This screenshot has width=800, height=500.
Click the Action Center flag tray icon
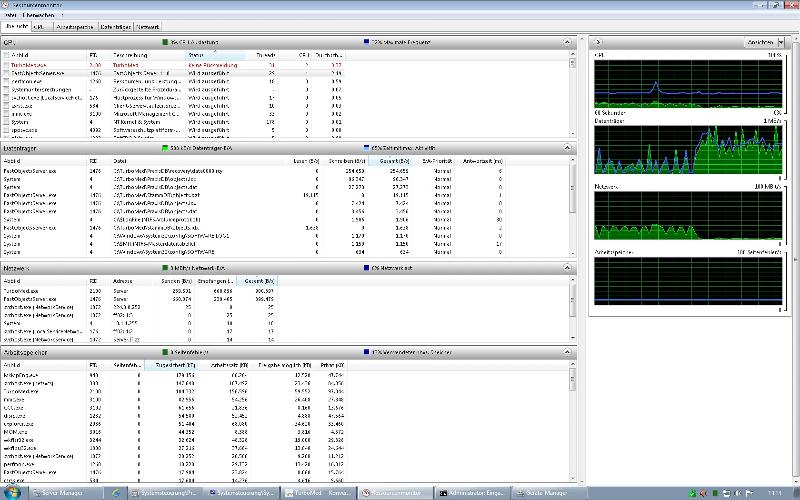749,493
